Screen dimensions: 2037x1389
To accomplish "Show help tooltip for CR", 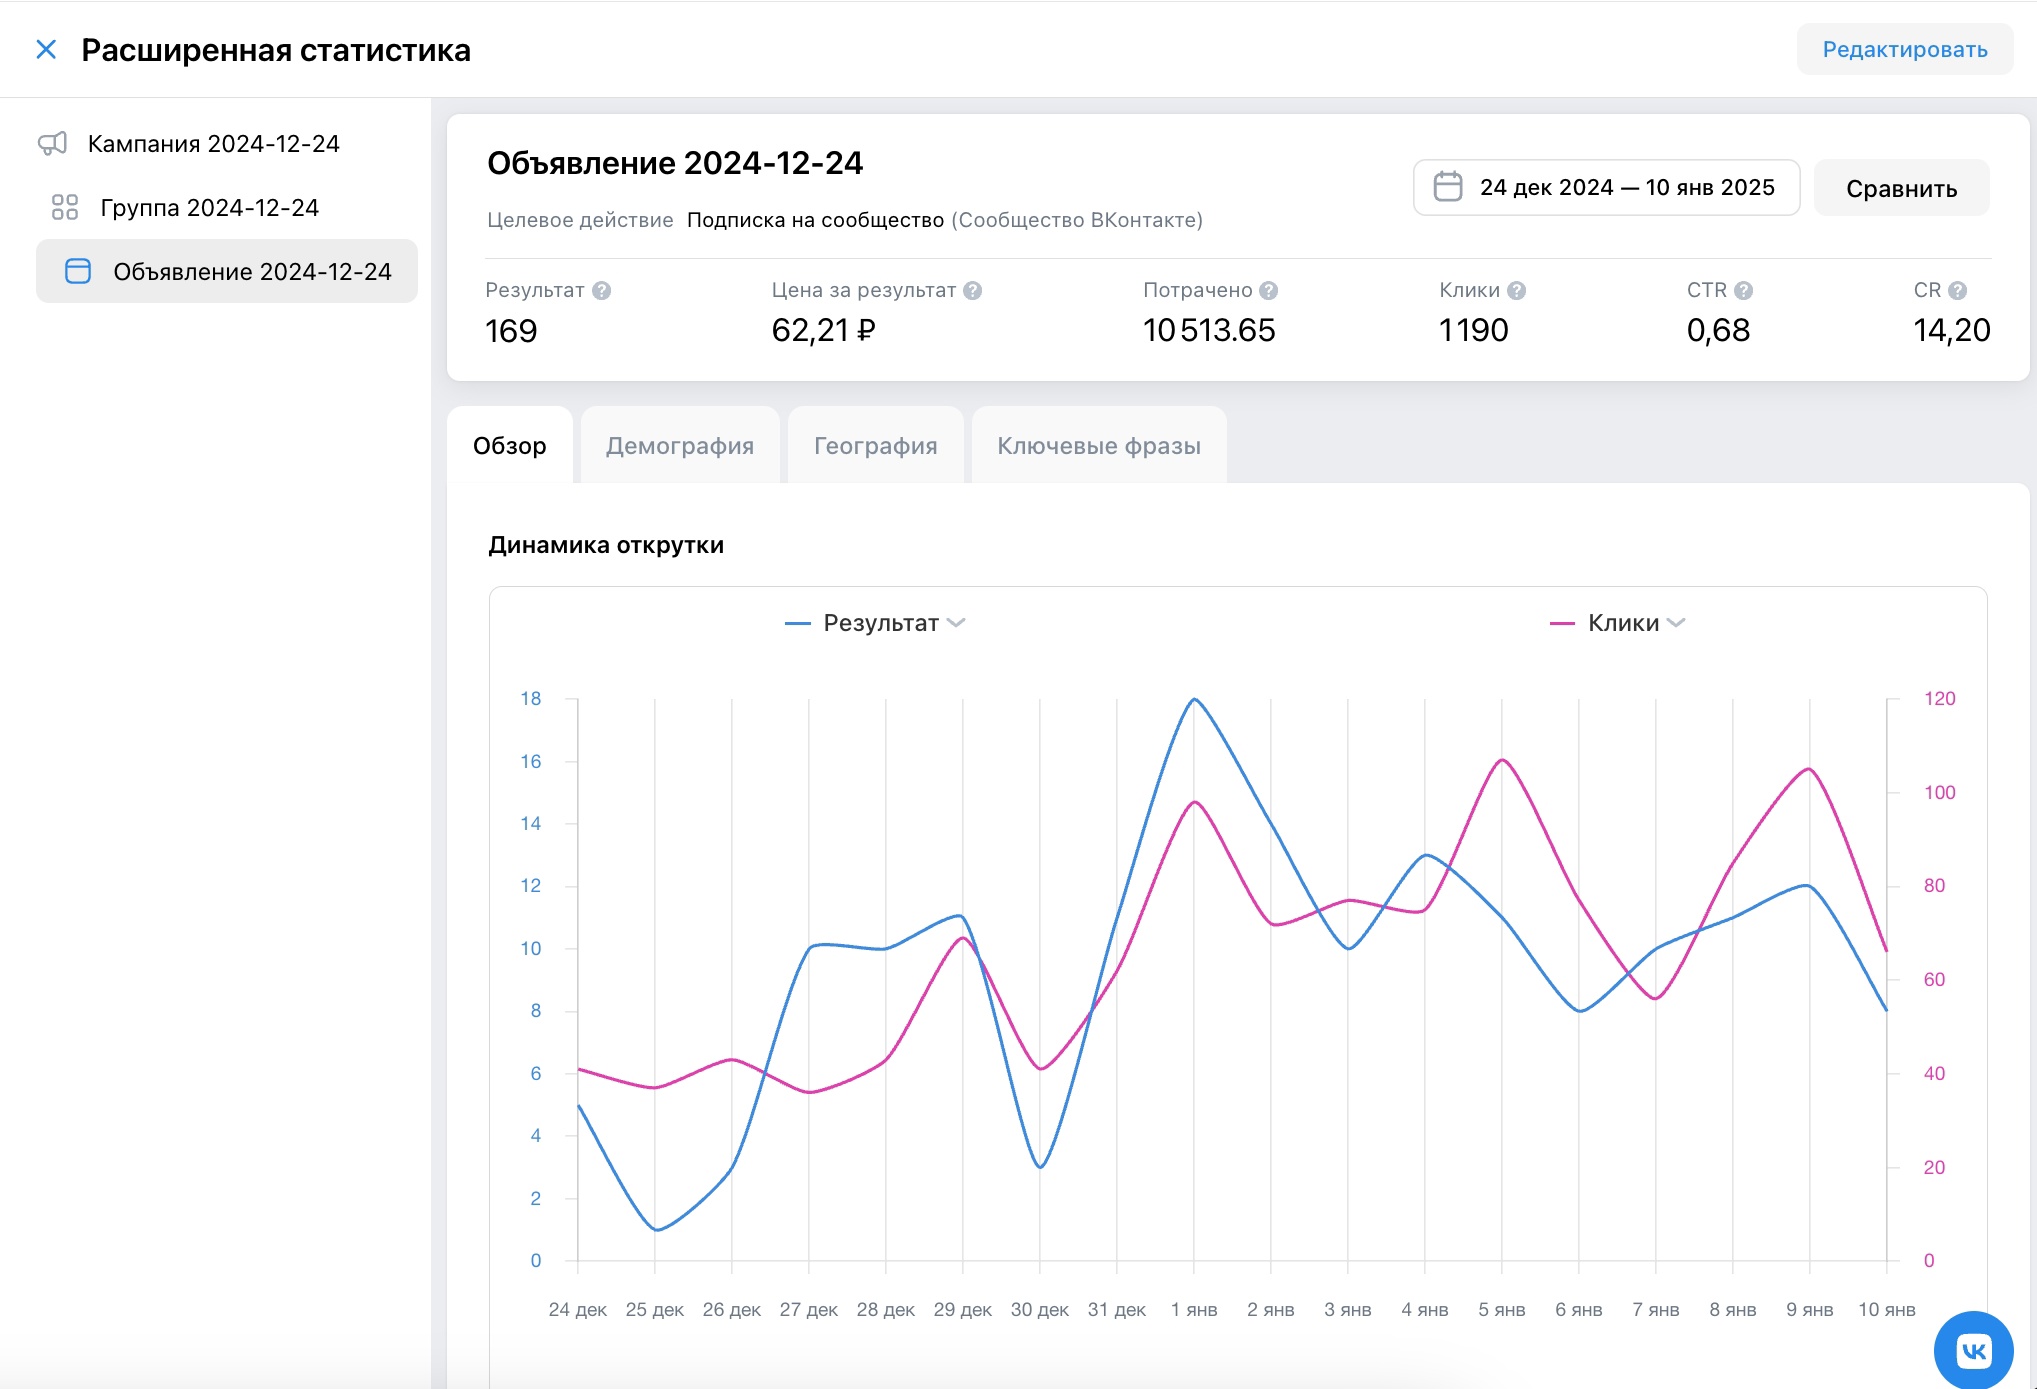I will tap(1958, 291).
